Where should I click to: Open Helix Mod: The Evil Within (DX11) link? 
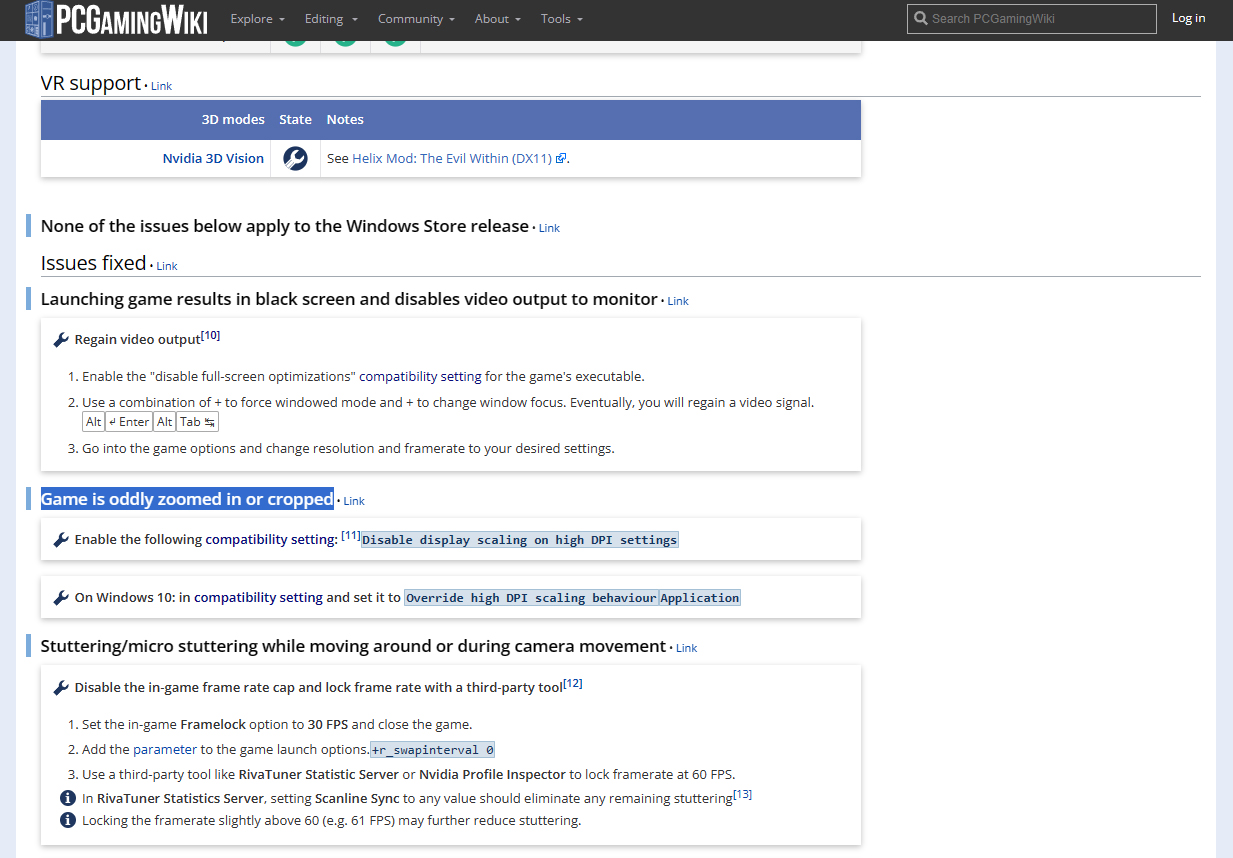452,158
